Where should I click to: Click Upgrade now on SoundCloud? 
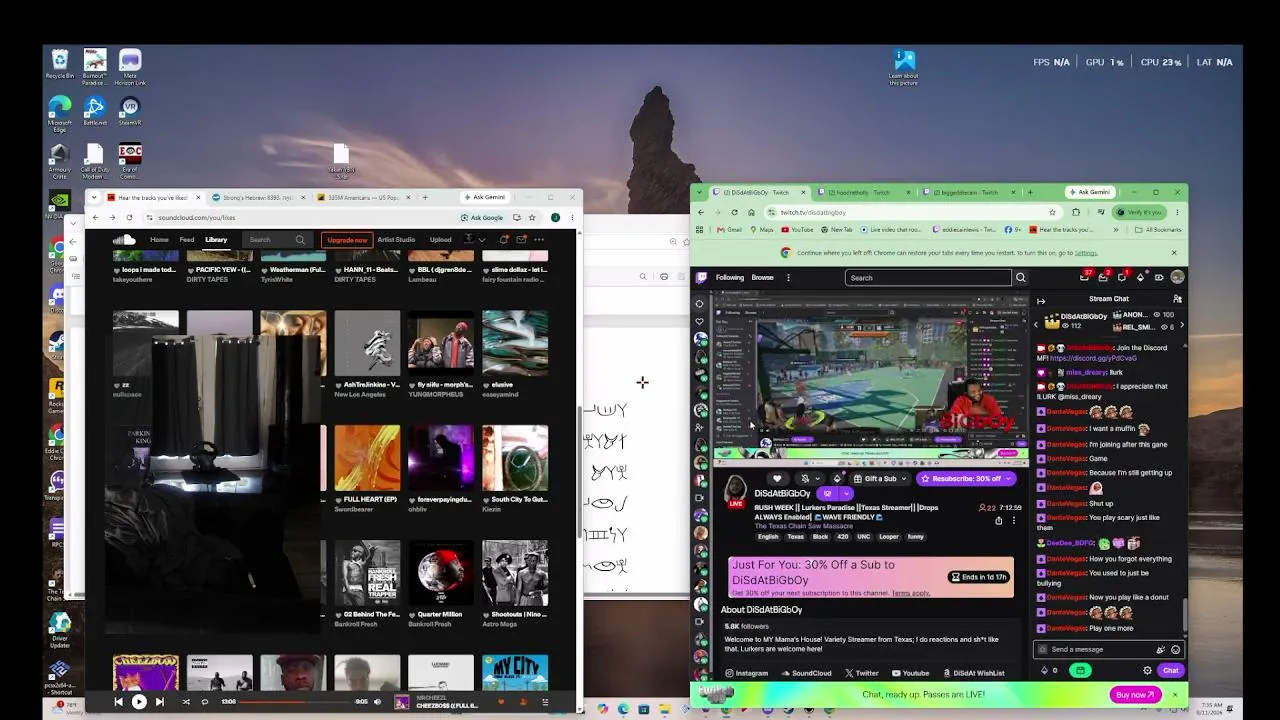tap(347, 240)
